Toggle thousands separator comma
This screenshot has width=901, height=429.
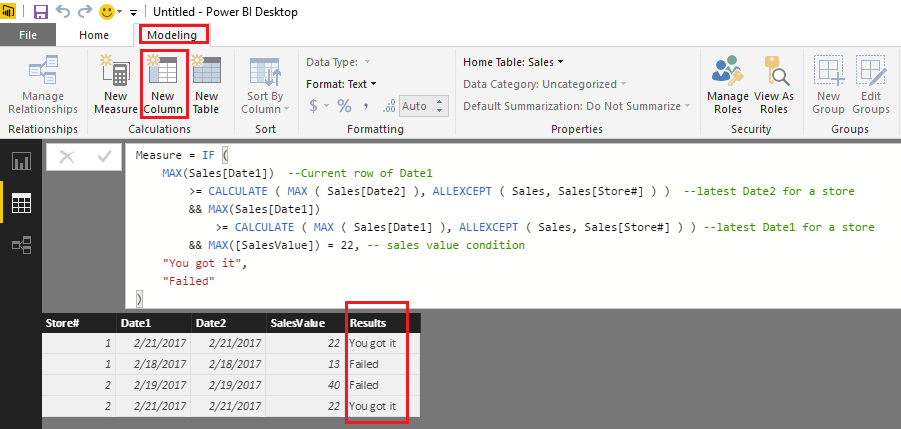366,106
